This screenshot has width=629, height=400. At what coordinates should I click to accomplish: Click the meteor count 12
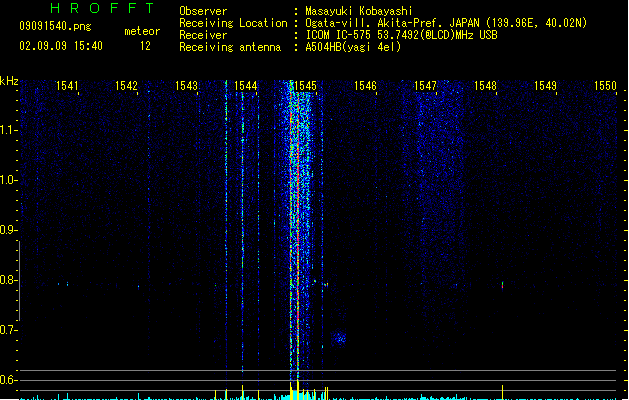[x=145, y=46]
